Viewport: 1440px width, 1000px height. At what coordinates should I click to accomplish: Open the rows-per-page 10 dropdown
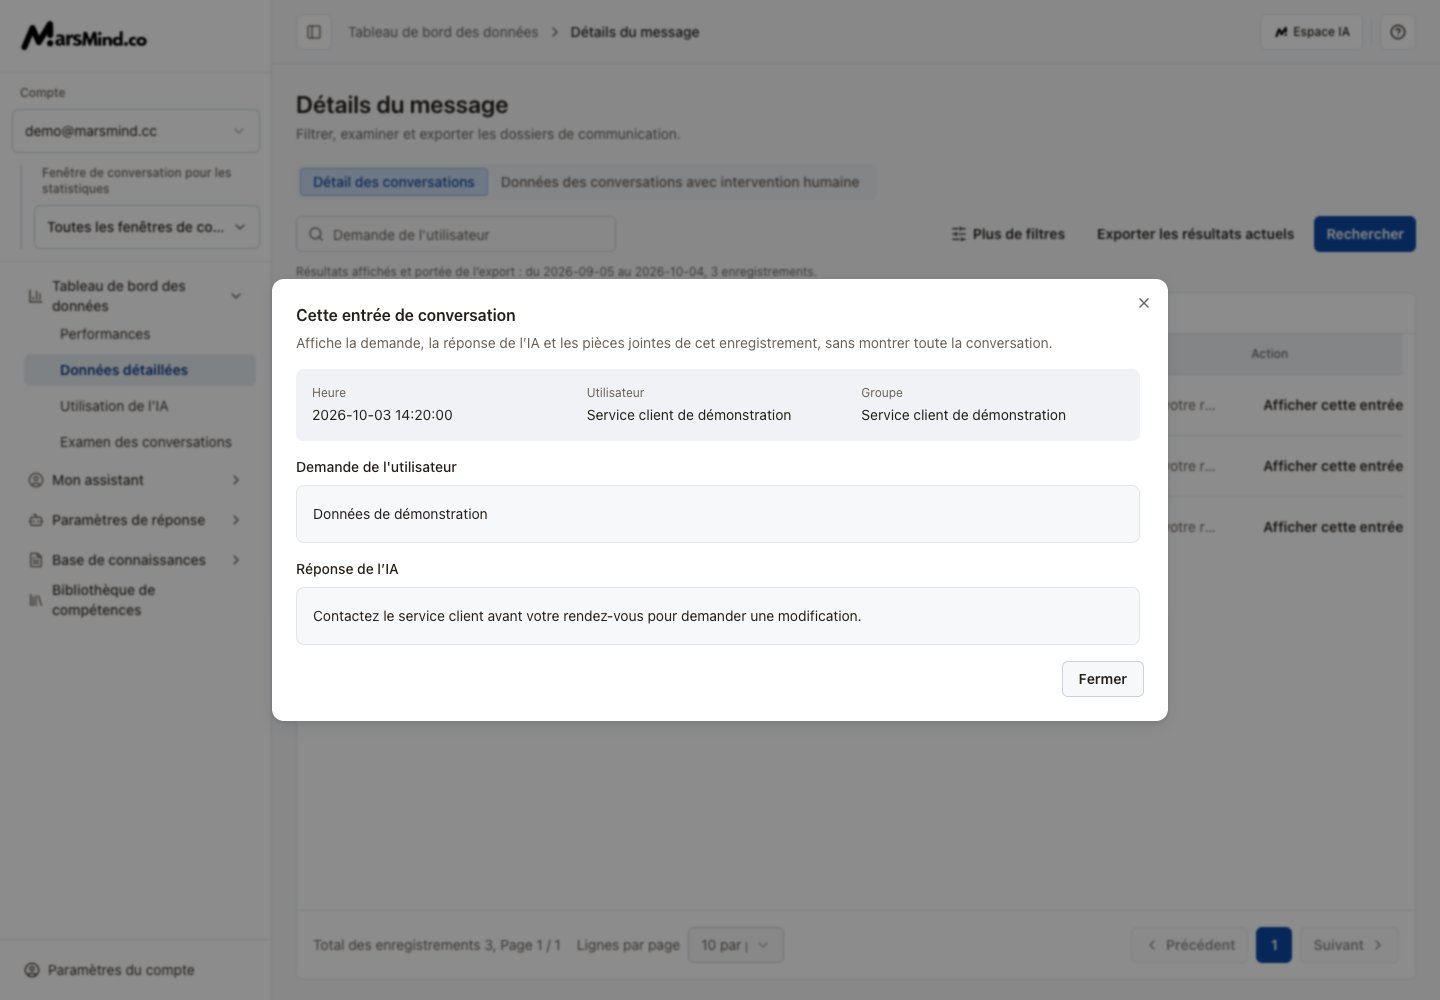(x=736, y=945)
